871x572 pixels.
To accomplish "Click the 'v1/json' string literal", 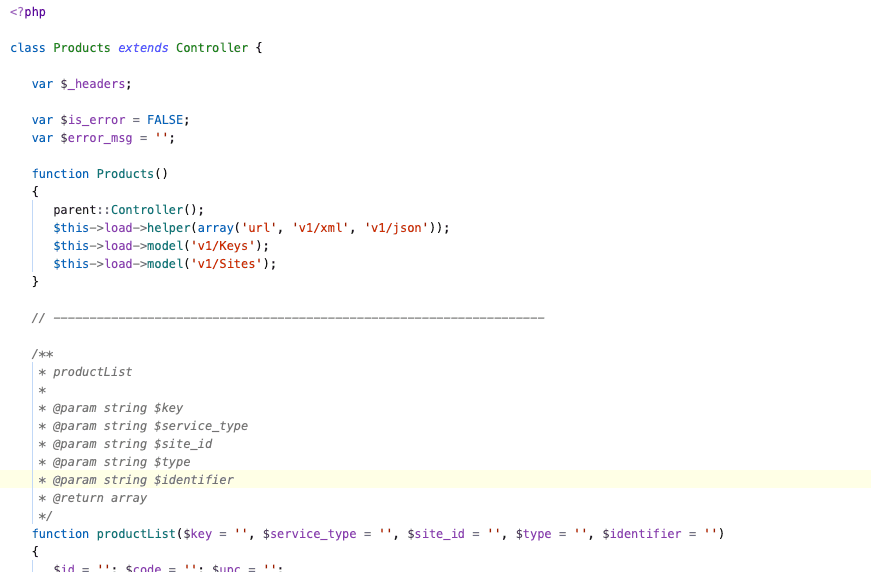I will point(396,228).
